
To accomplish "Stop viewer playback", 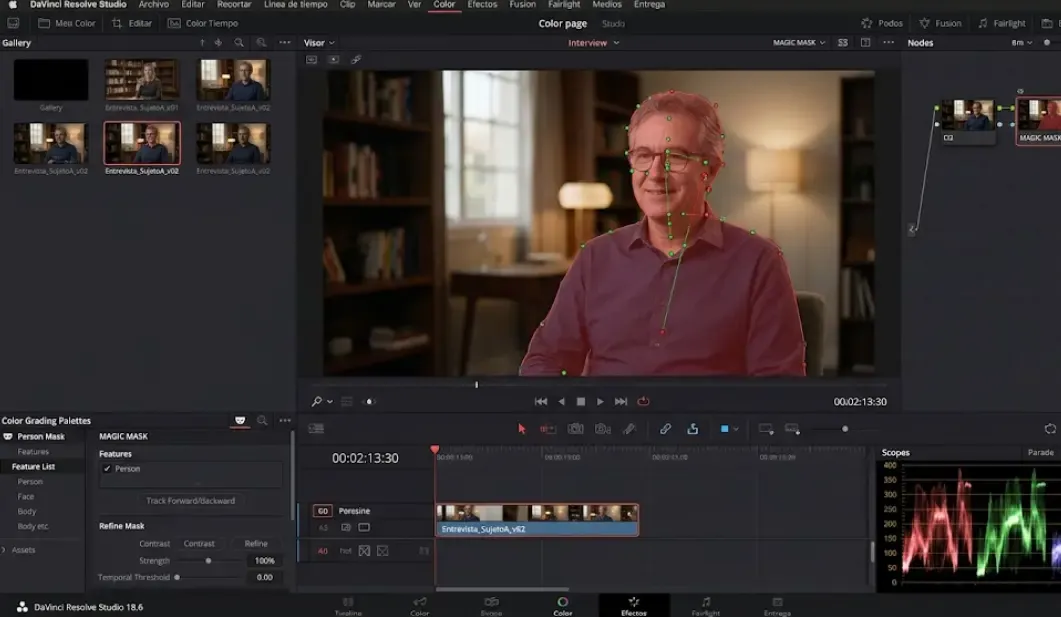I will [581, 401].
